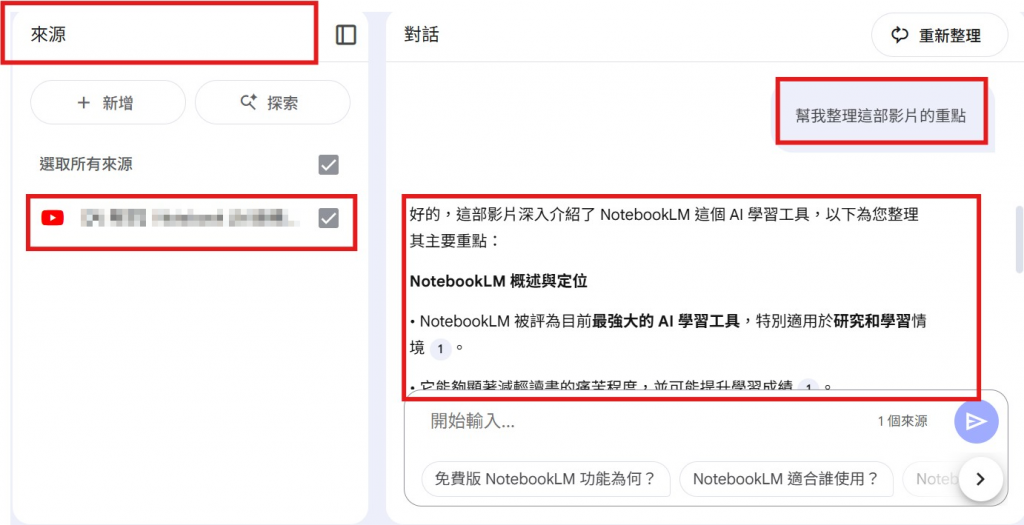Click the YouTube source icon
The image size is (1024, 525).
tap(52, 218)
